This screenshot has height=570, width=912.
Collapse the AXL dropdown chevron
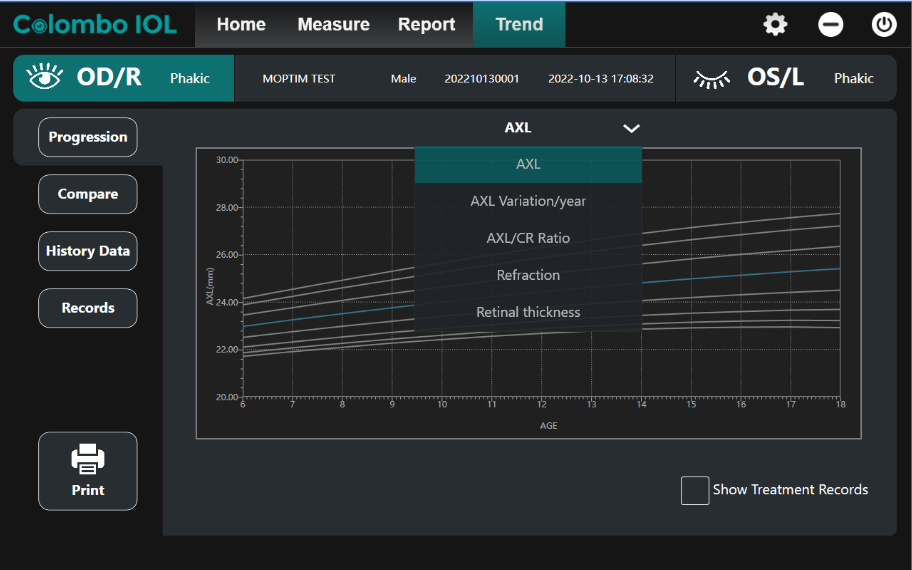click(631, 128)
